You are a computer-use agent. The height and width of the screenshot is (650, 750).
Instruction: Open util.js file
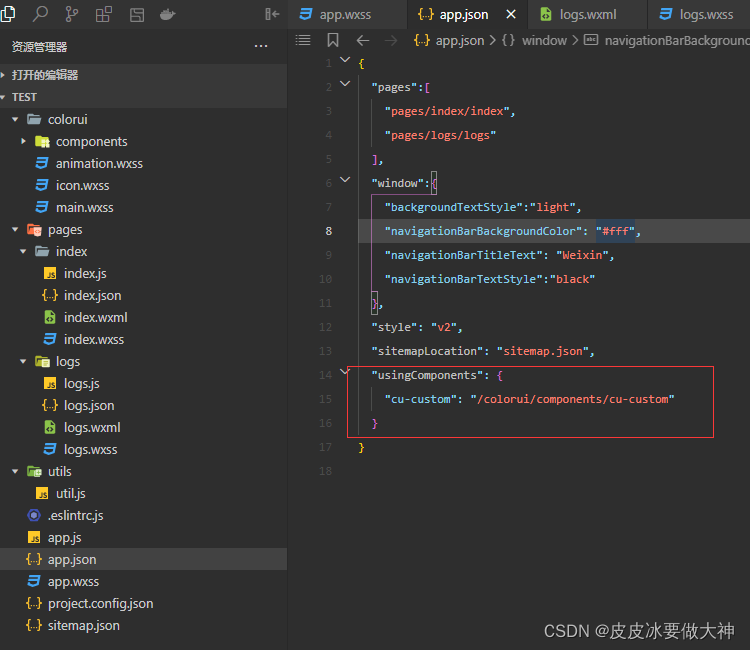pos(71,494)
